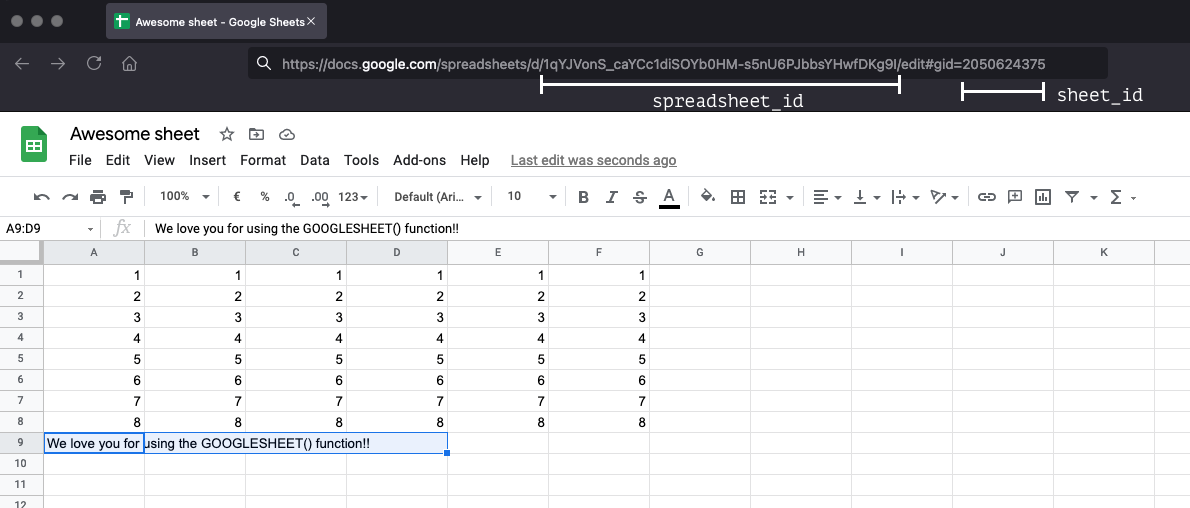Open text rotation dropdown
1190x508 pixels.
point(945,197)
